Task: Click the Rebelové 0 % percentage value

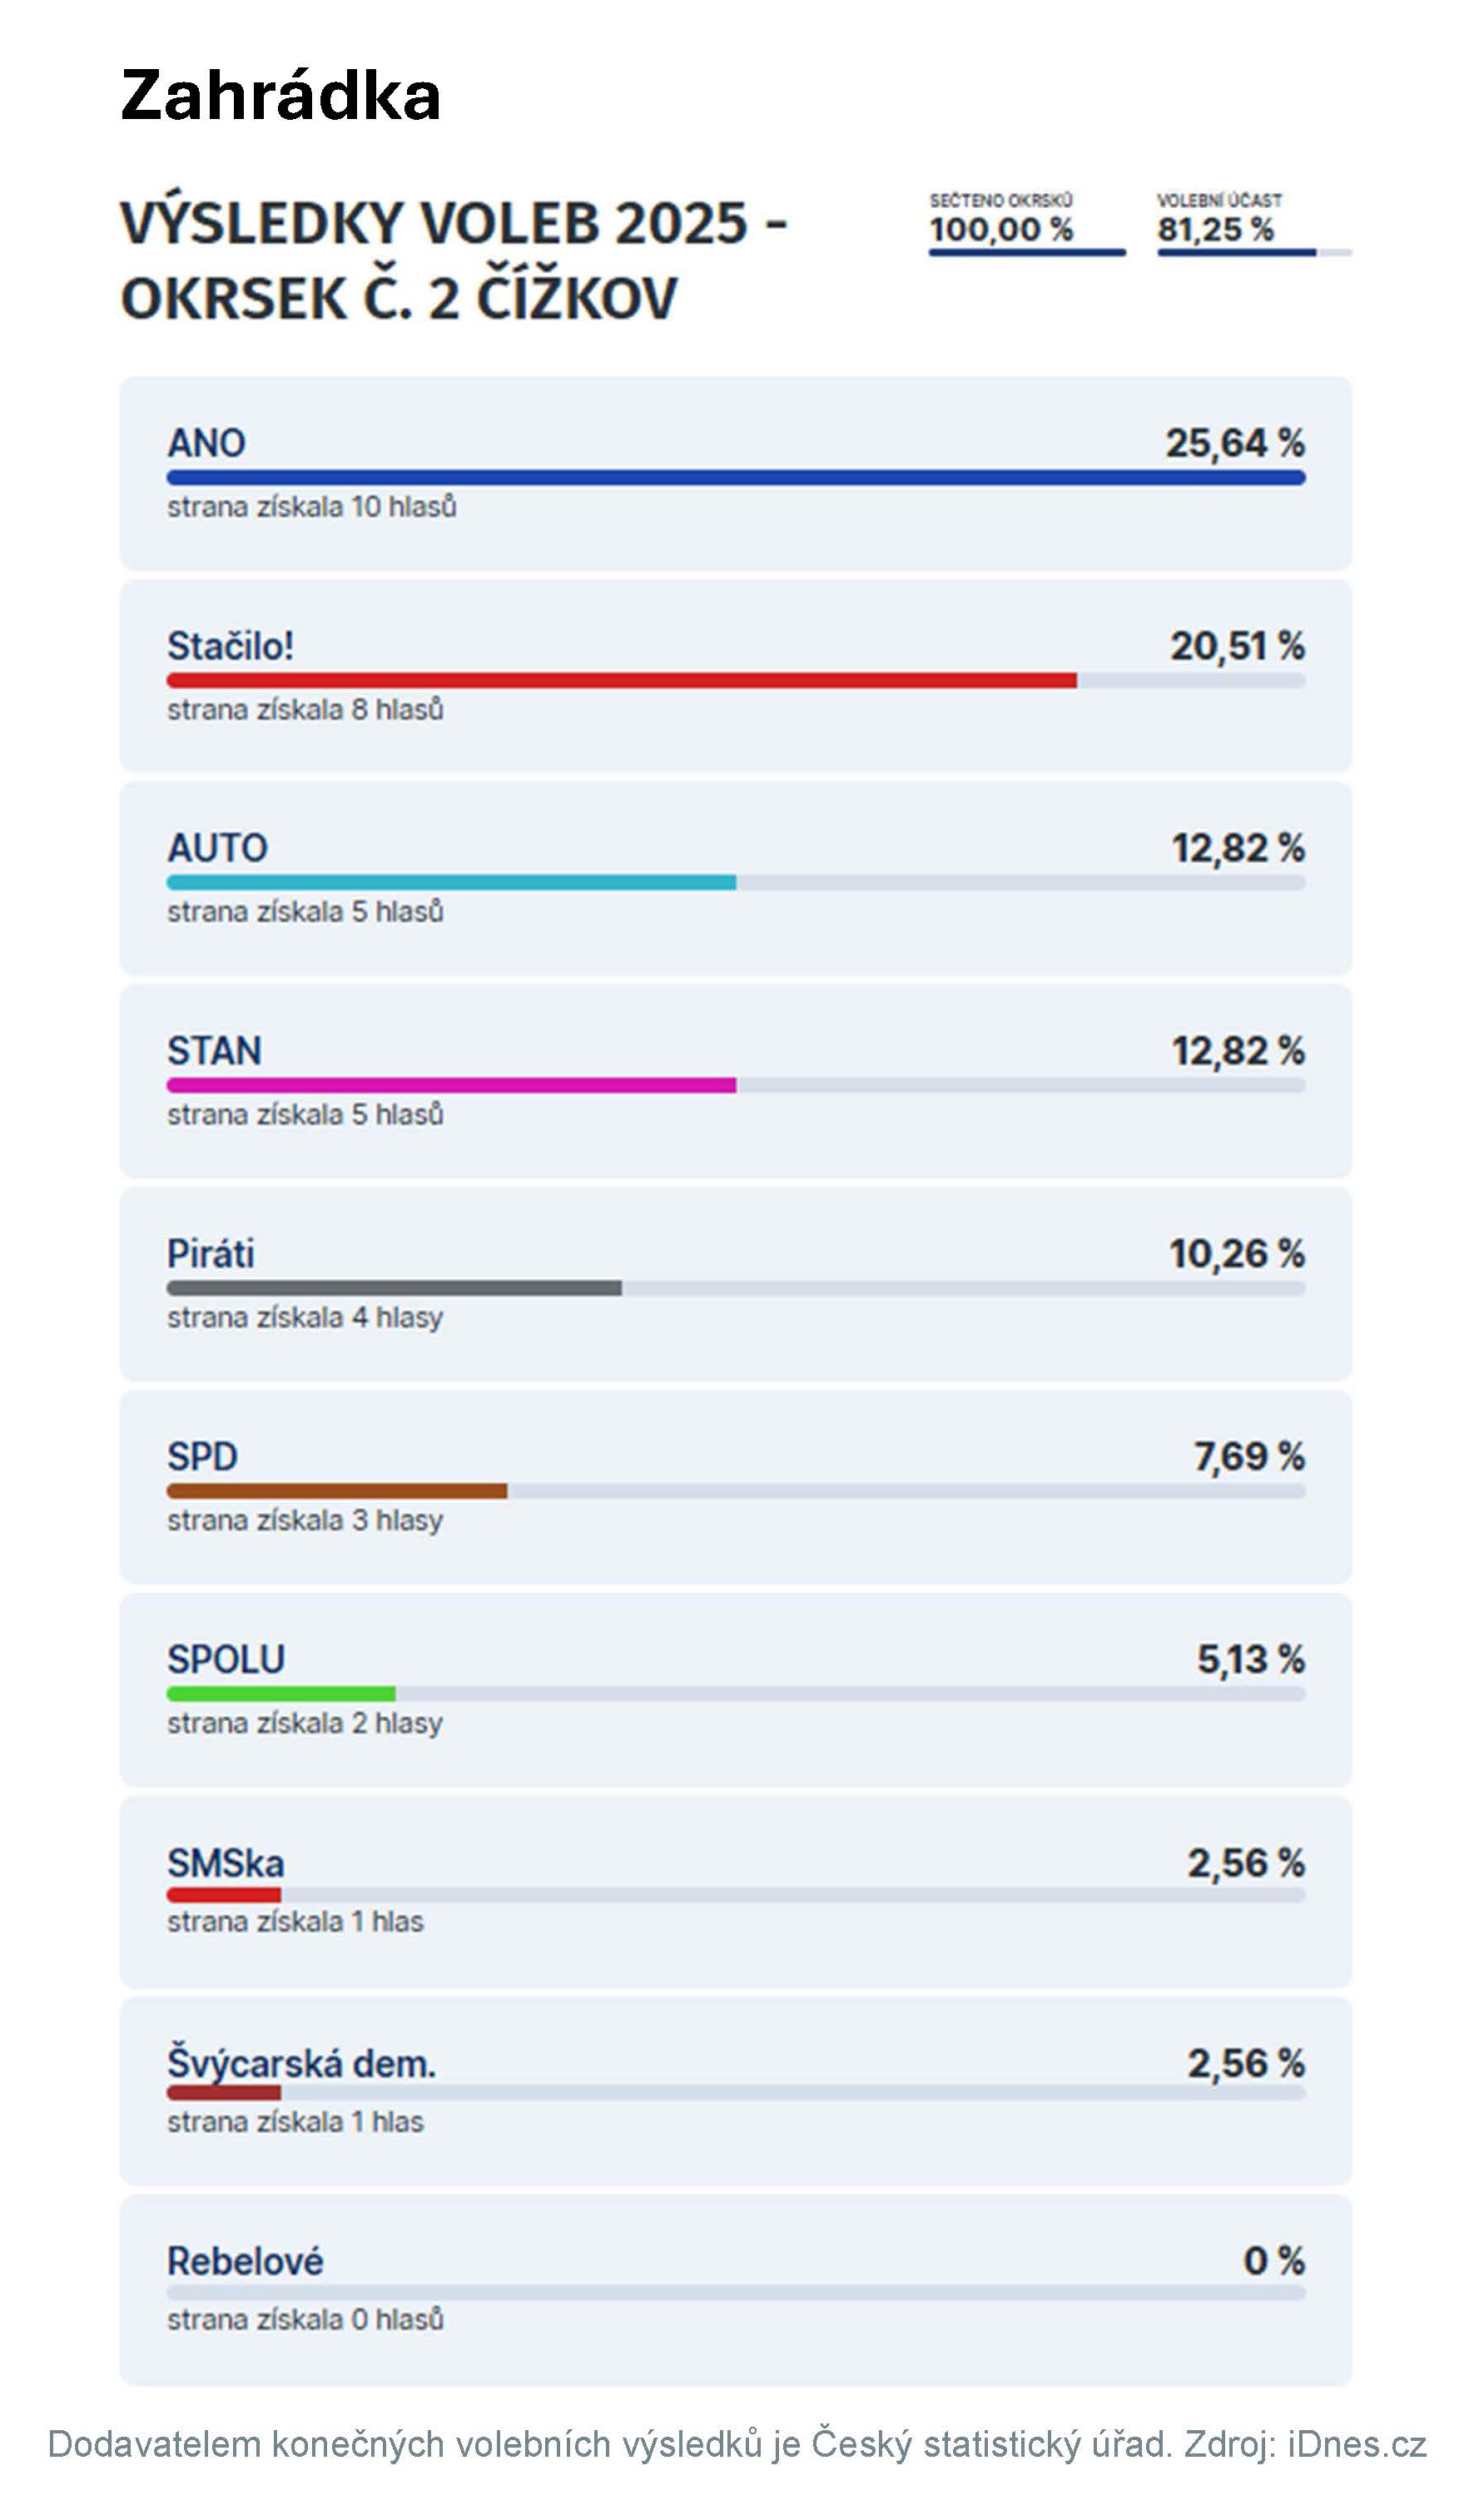Action: [x=1273, y=2261]
